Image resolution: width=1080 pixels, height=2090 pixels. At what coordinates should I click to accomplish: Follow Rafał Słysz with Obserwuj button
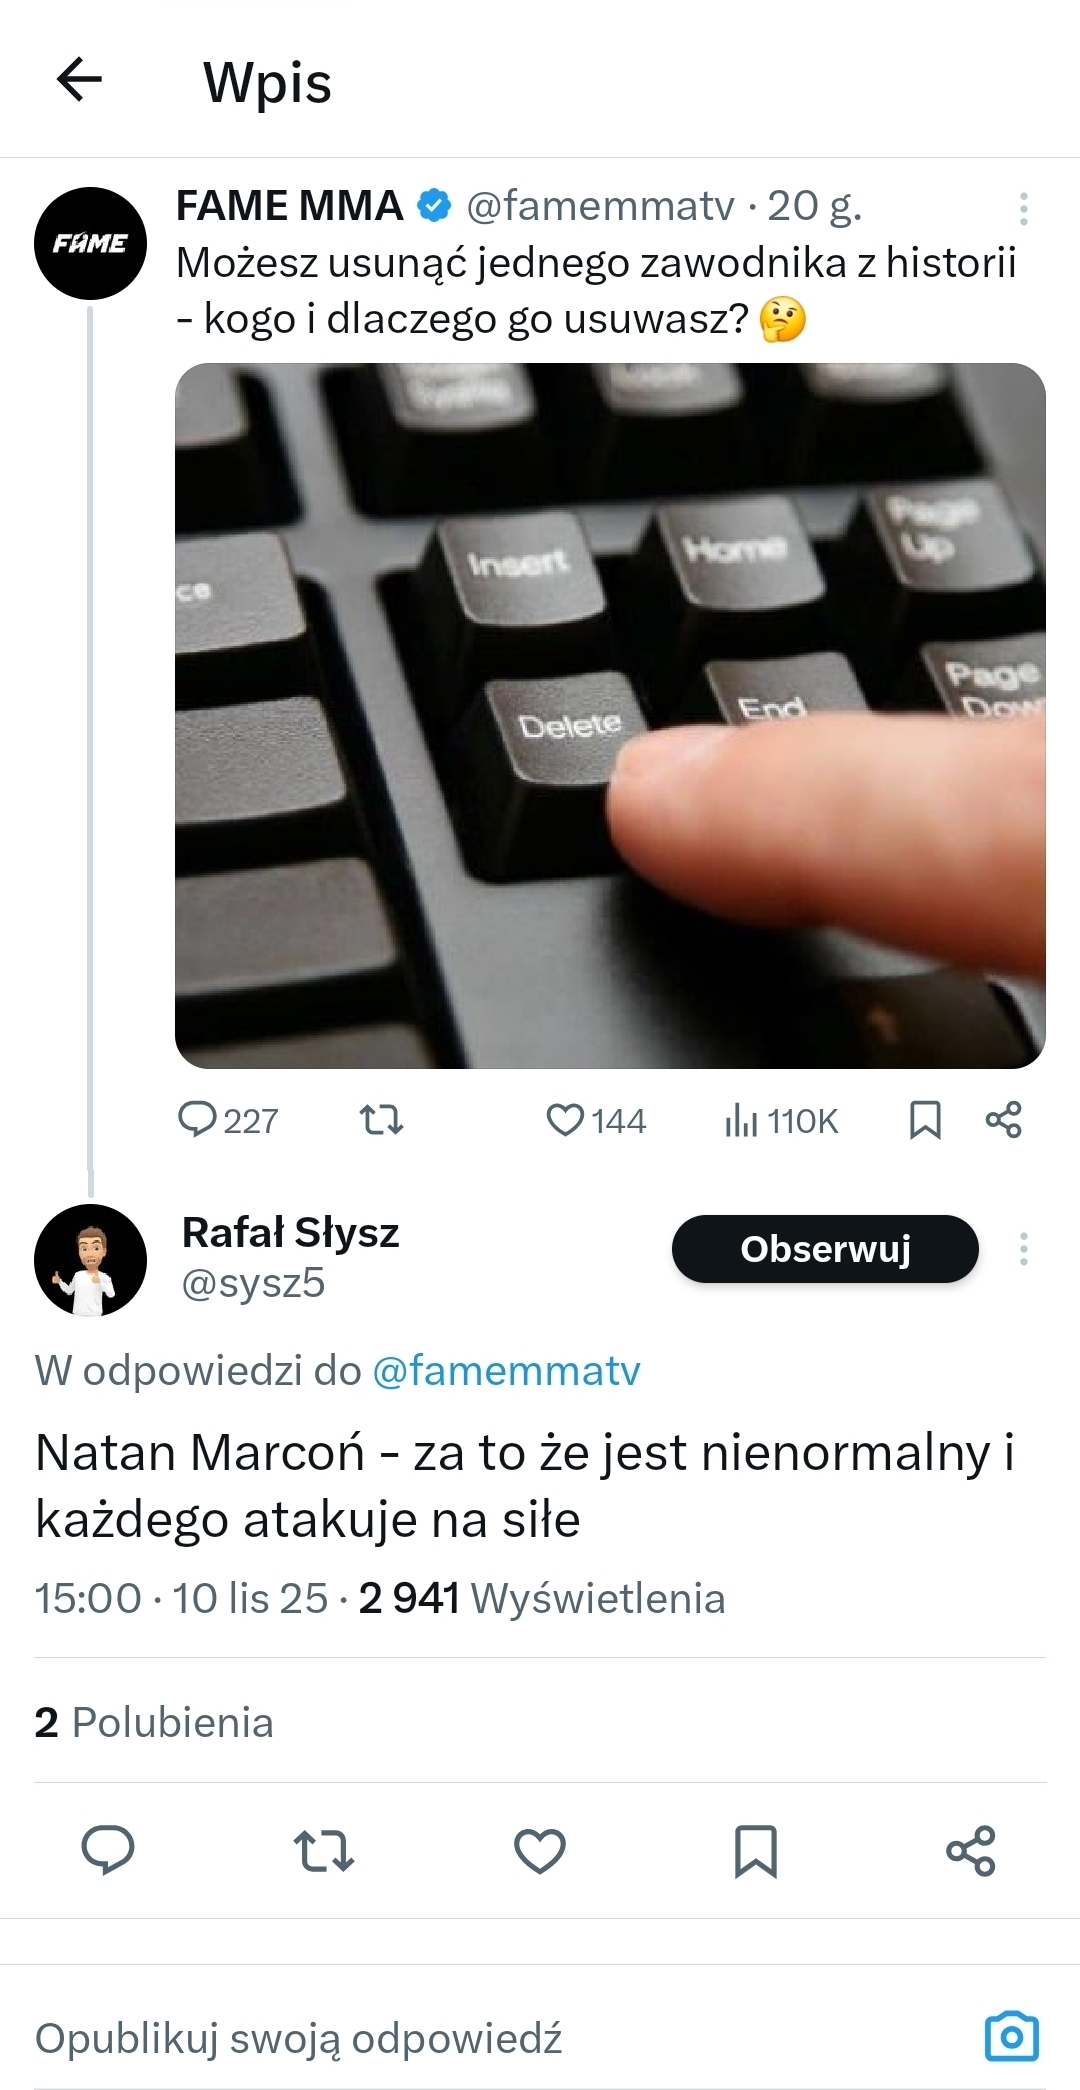pos(825,1249)
